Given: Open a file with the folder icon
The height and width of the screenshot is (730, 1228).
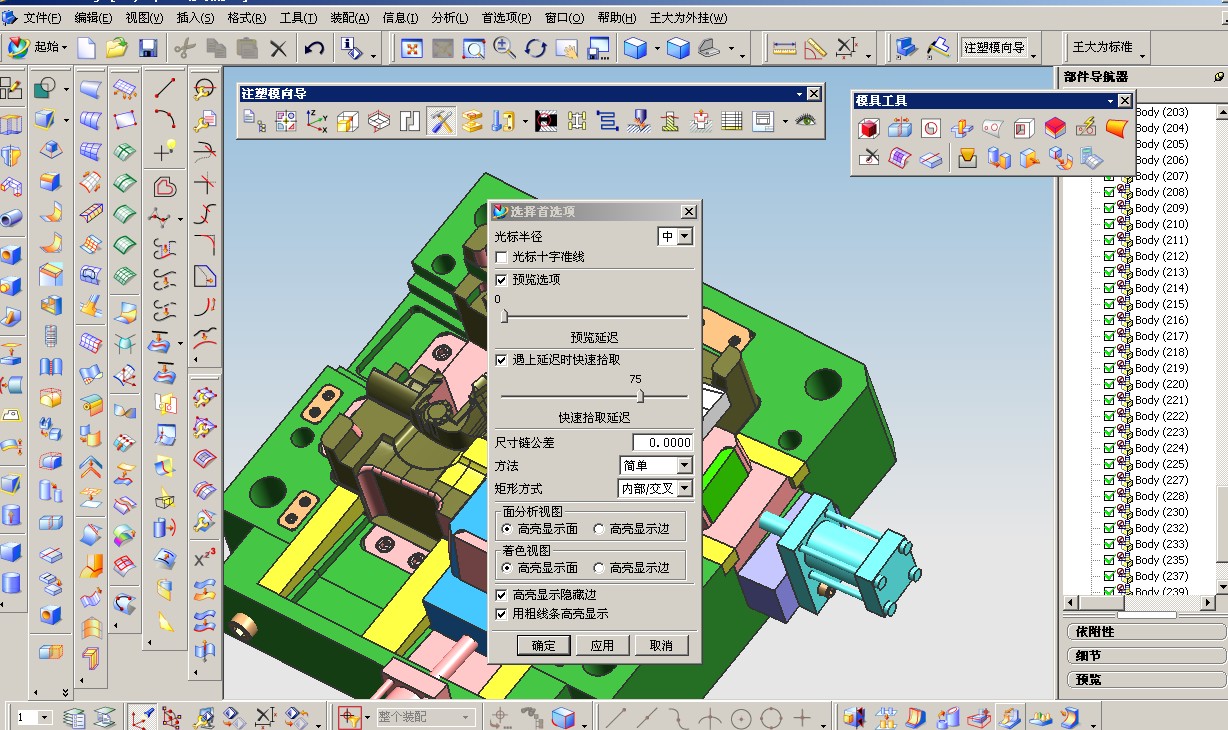Looking at the screenshot, I should point(117,47).
